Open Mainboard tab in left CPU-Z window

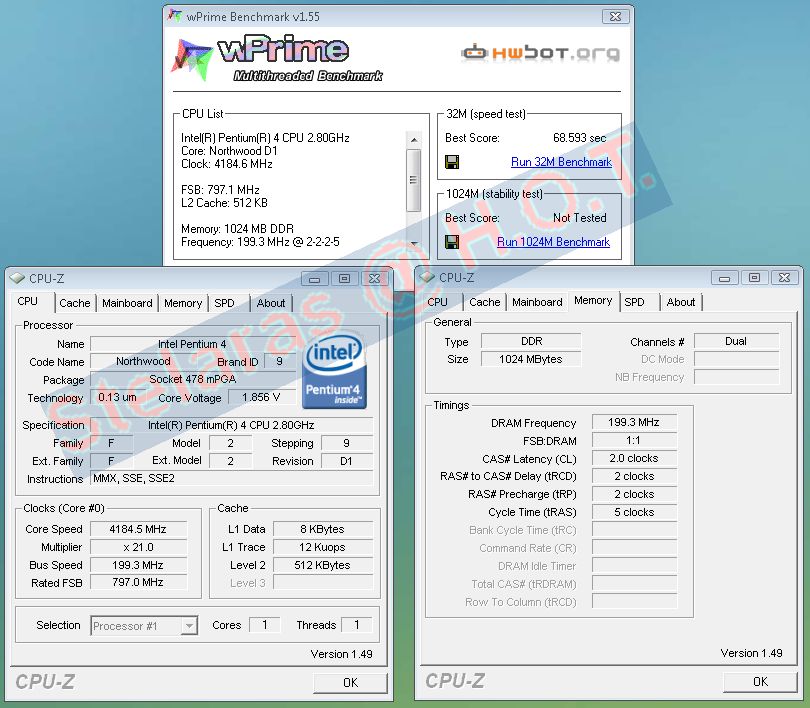(127, 303)
